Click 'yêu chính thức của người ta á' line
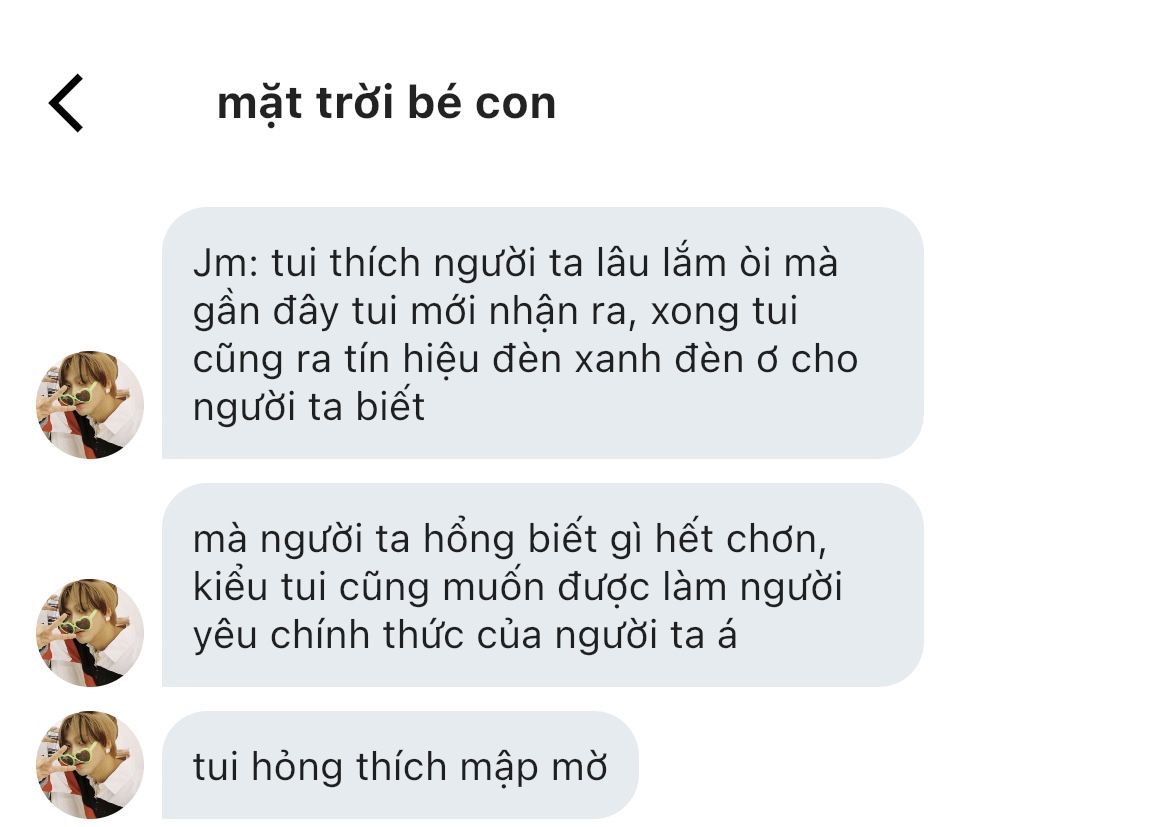This screenshot has width=1169, height=827. click(x=465, y=636)
